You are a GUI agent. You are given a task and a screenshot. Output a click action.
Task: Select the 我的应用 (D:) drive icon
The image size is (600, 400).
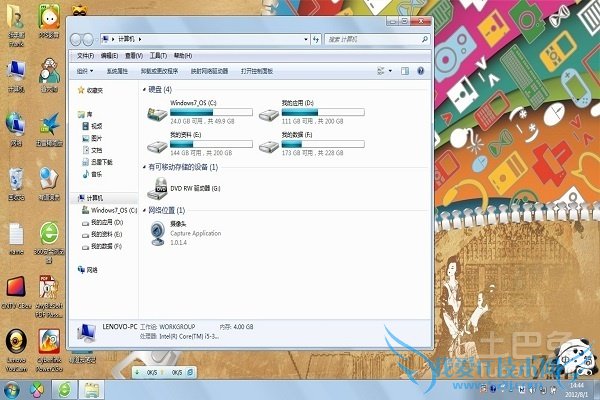click(269, 114)
